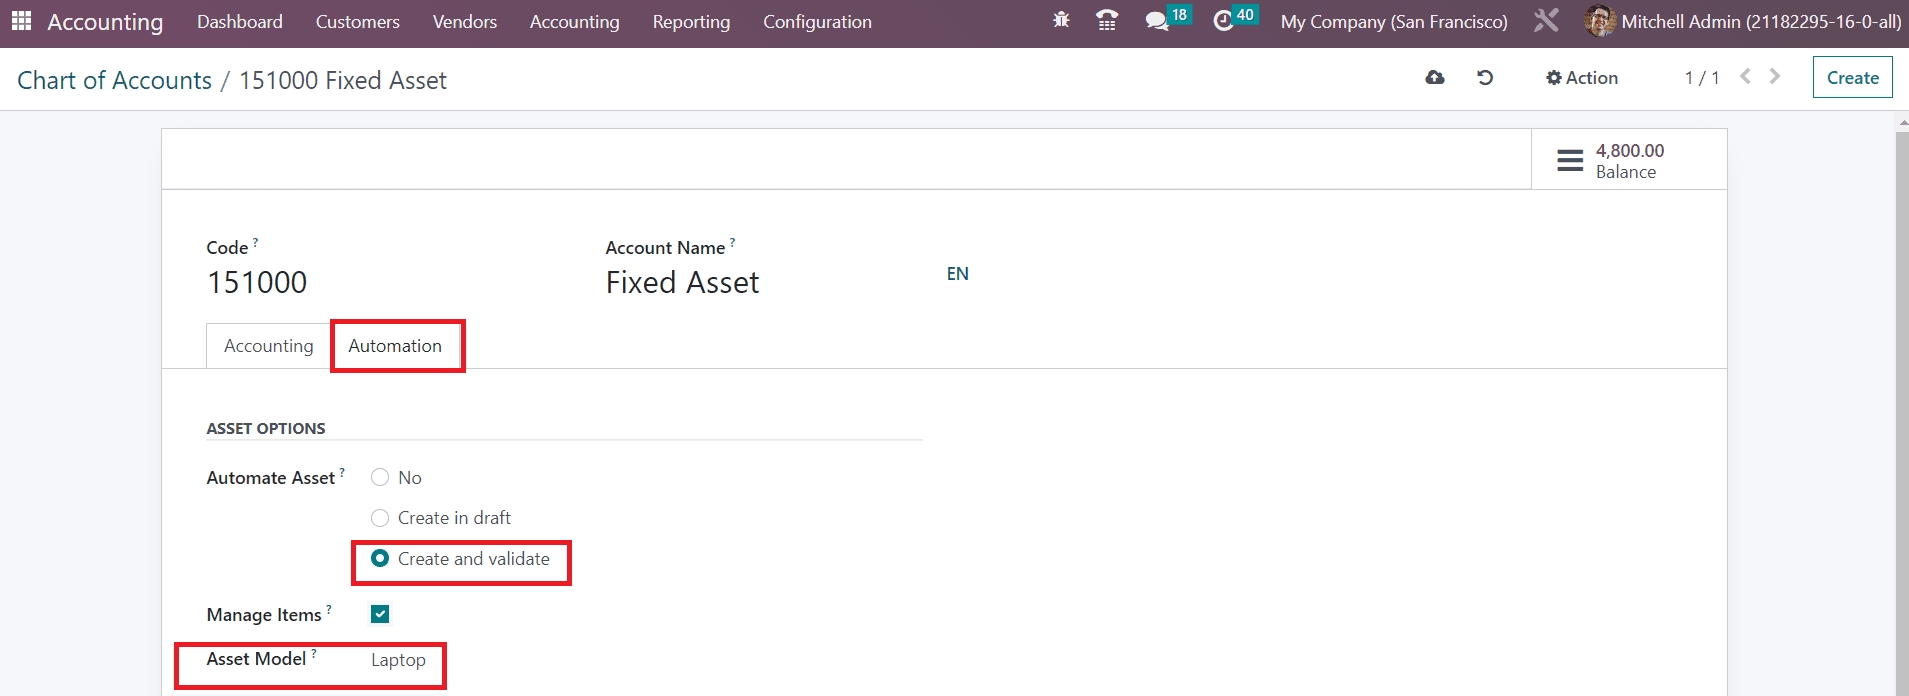Click the discard changes undo icon
Viewport: 1909px width, 696px height.
click(x=1485, y=78)
